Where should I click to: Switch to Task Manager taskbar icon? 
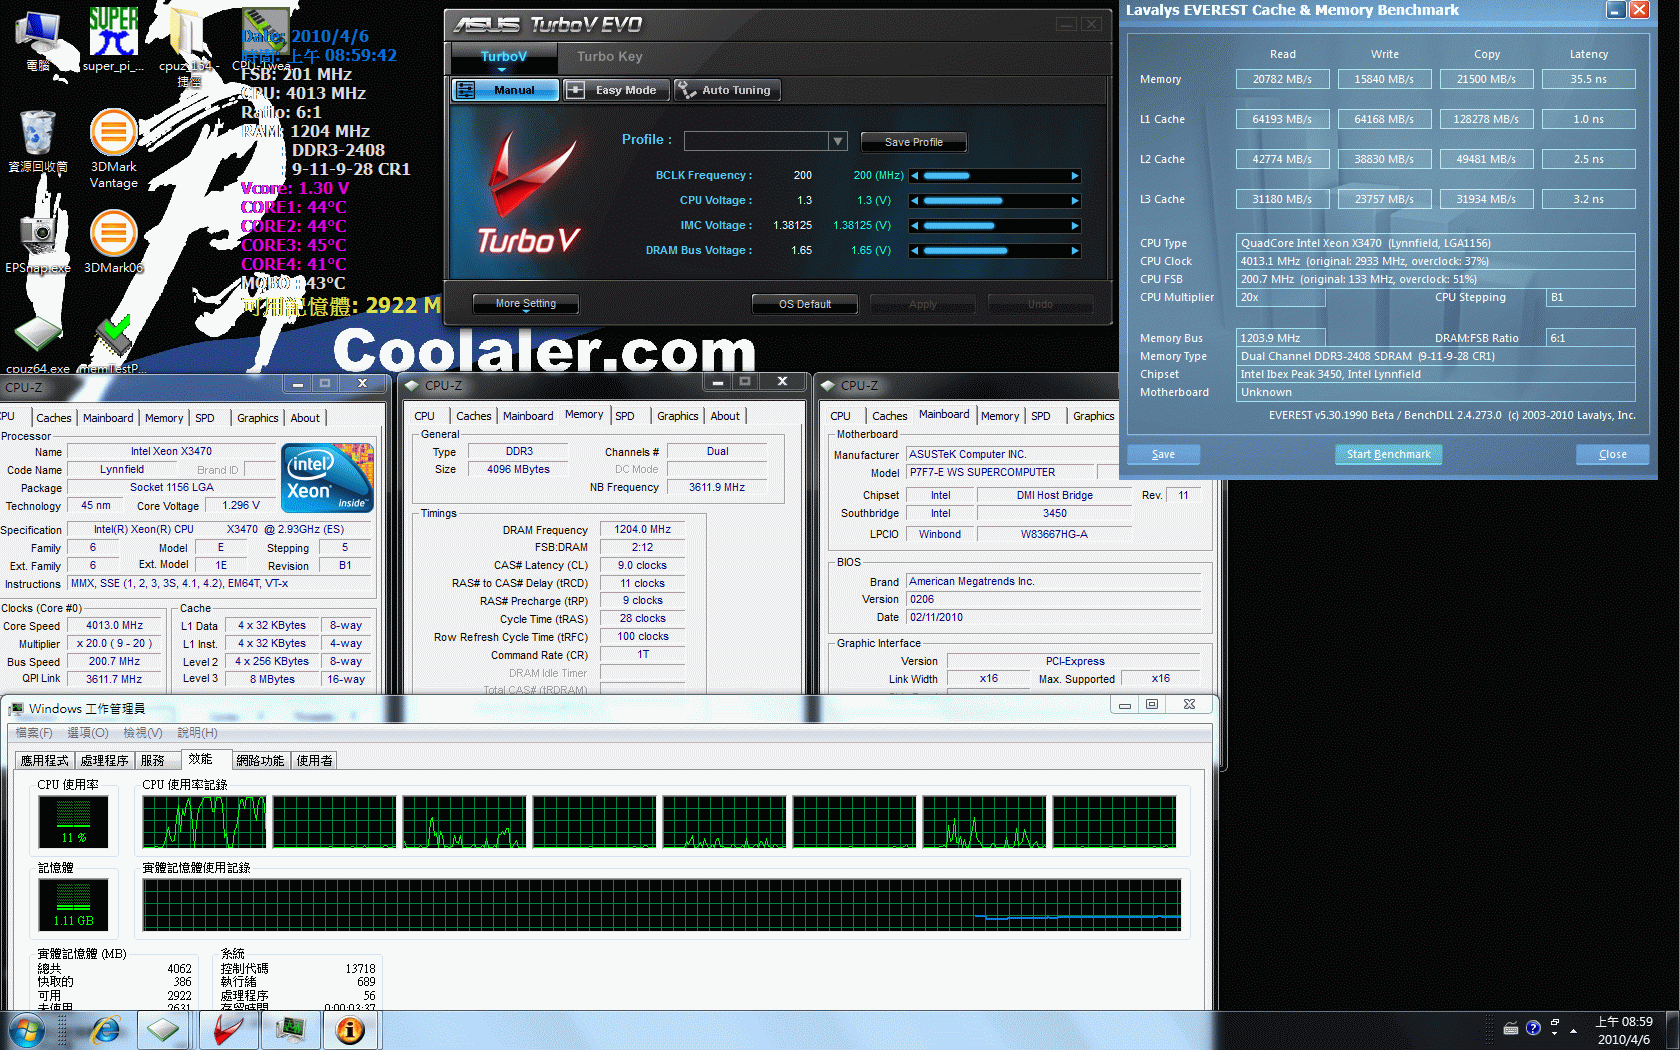291,1030
